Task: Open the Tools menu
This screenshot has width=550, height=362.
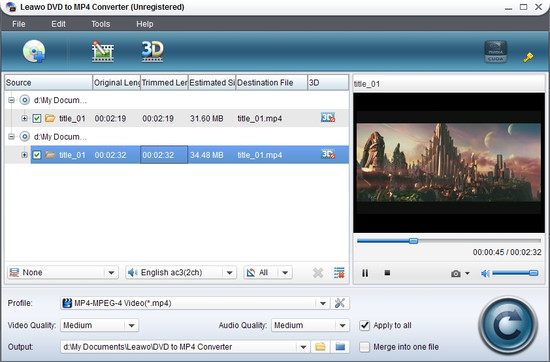Action: [x=101, y=24]
